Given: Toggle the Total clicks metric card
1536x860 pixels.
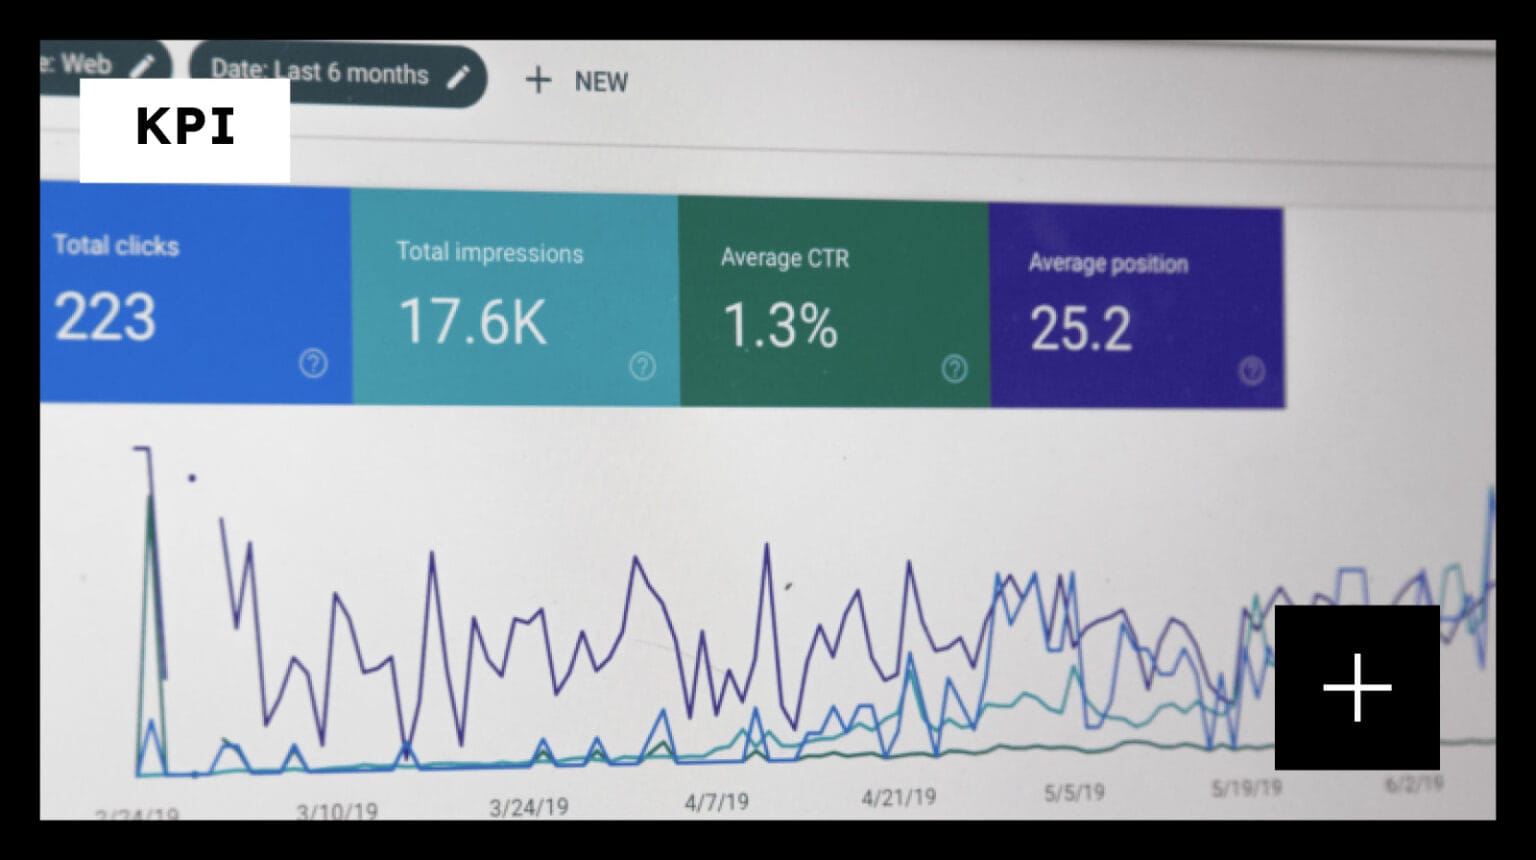Looking at the screenshot, I should (195, 294).
